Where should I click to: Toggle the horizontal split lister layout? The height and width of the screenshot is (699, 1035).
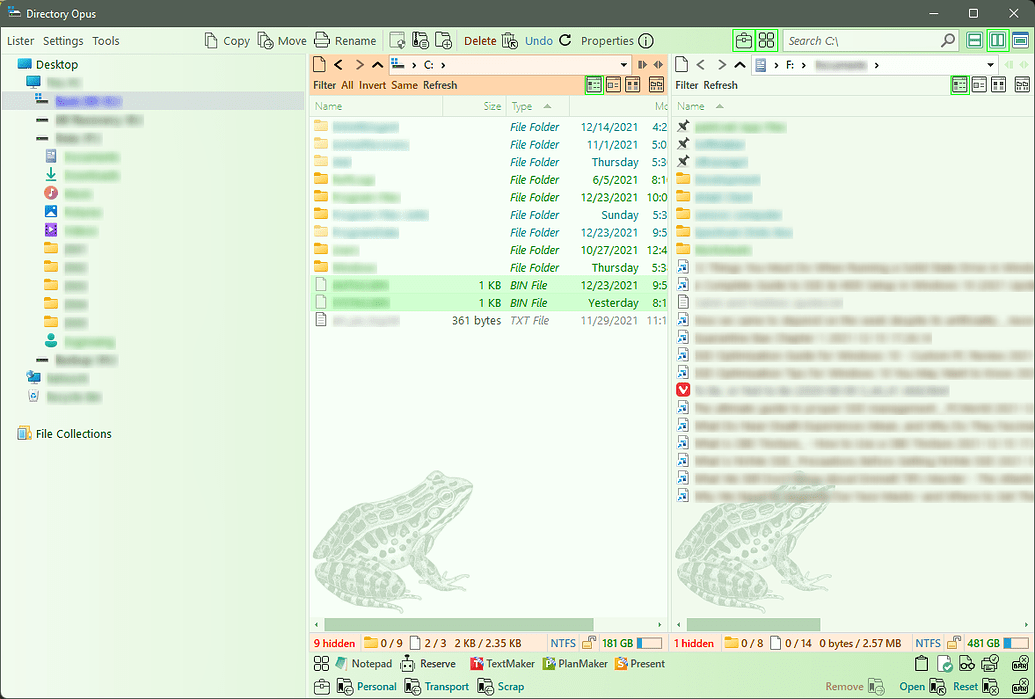974,41
